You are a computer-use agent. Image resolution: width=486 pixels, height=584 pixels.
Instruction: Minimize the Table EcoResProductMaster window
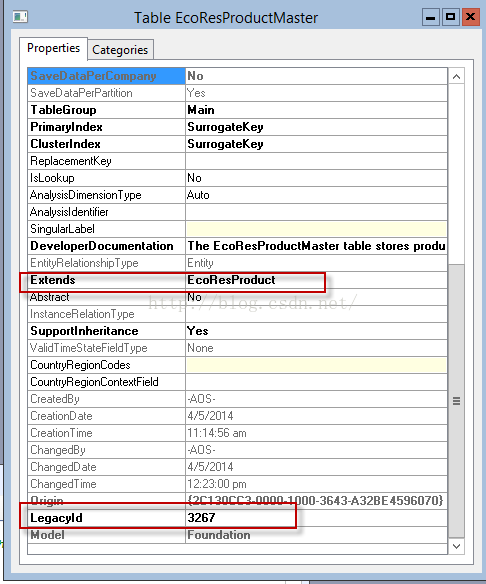pyautogui.click(x=431, y=17)
